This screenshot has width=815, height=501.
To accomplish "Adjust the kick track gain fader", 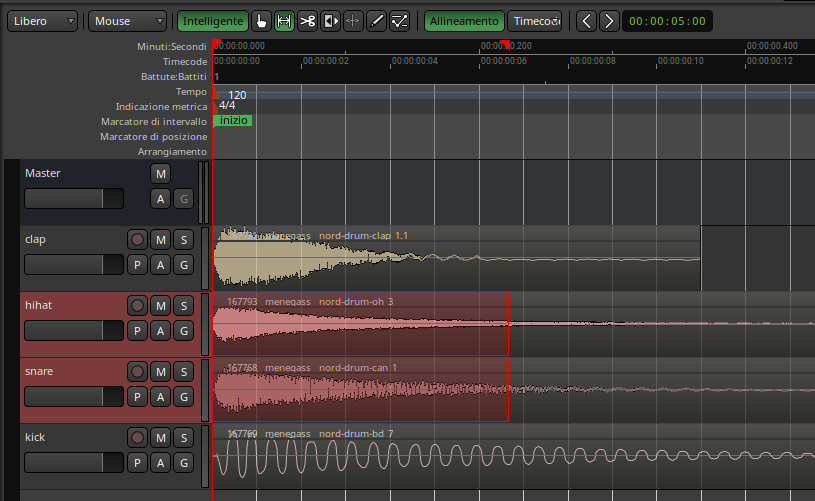I will [73, 463].
